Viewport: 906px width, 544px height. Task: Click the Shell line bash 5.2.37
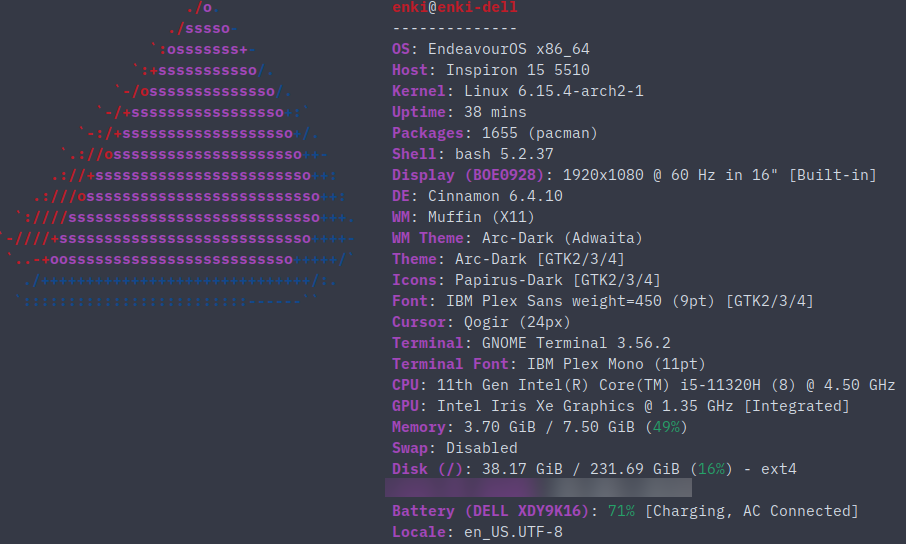tap(473, 154)
